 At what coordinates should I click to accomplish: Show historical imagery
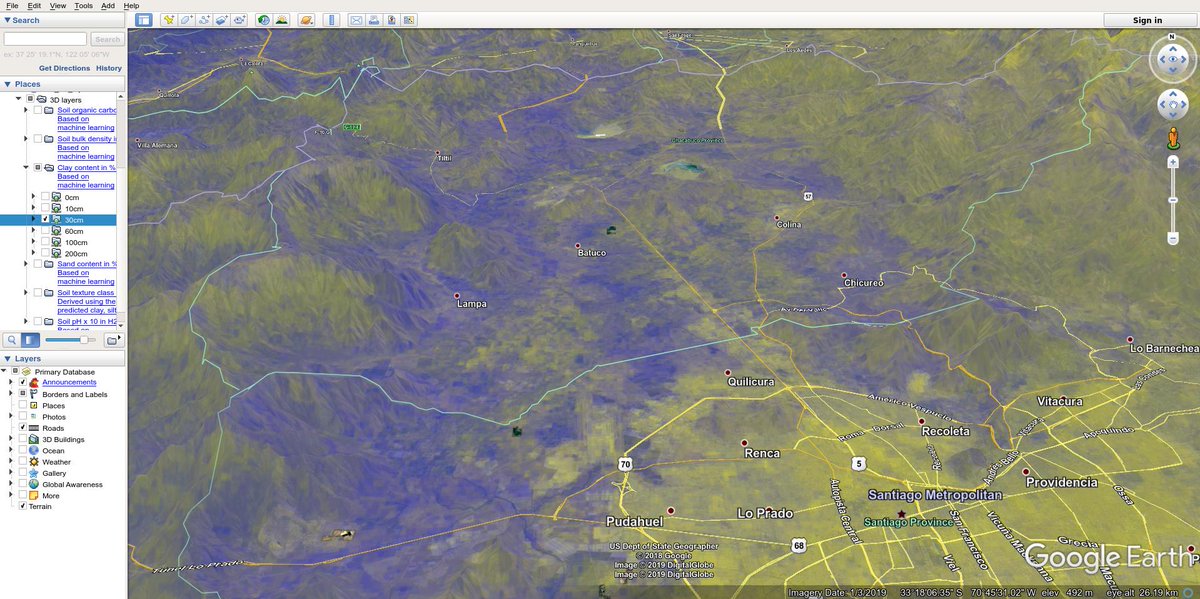pos(263,19)
